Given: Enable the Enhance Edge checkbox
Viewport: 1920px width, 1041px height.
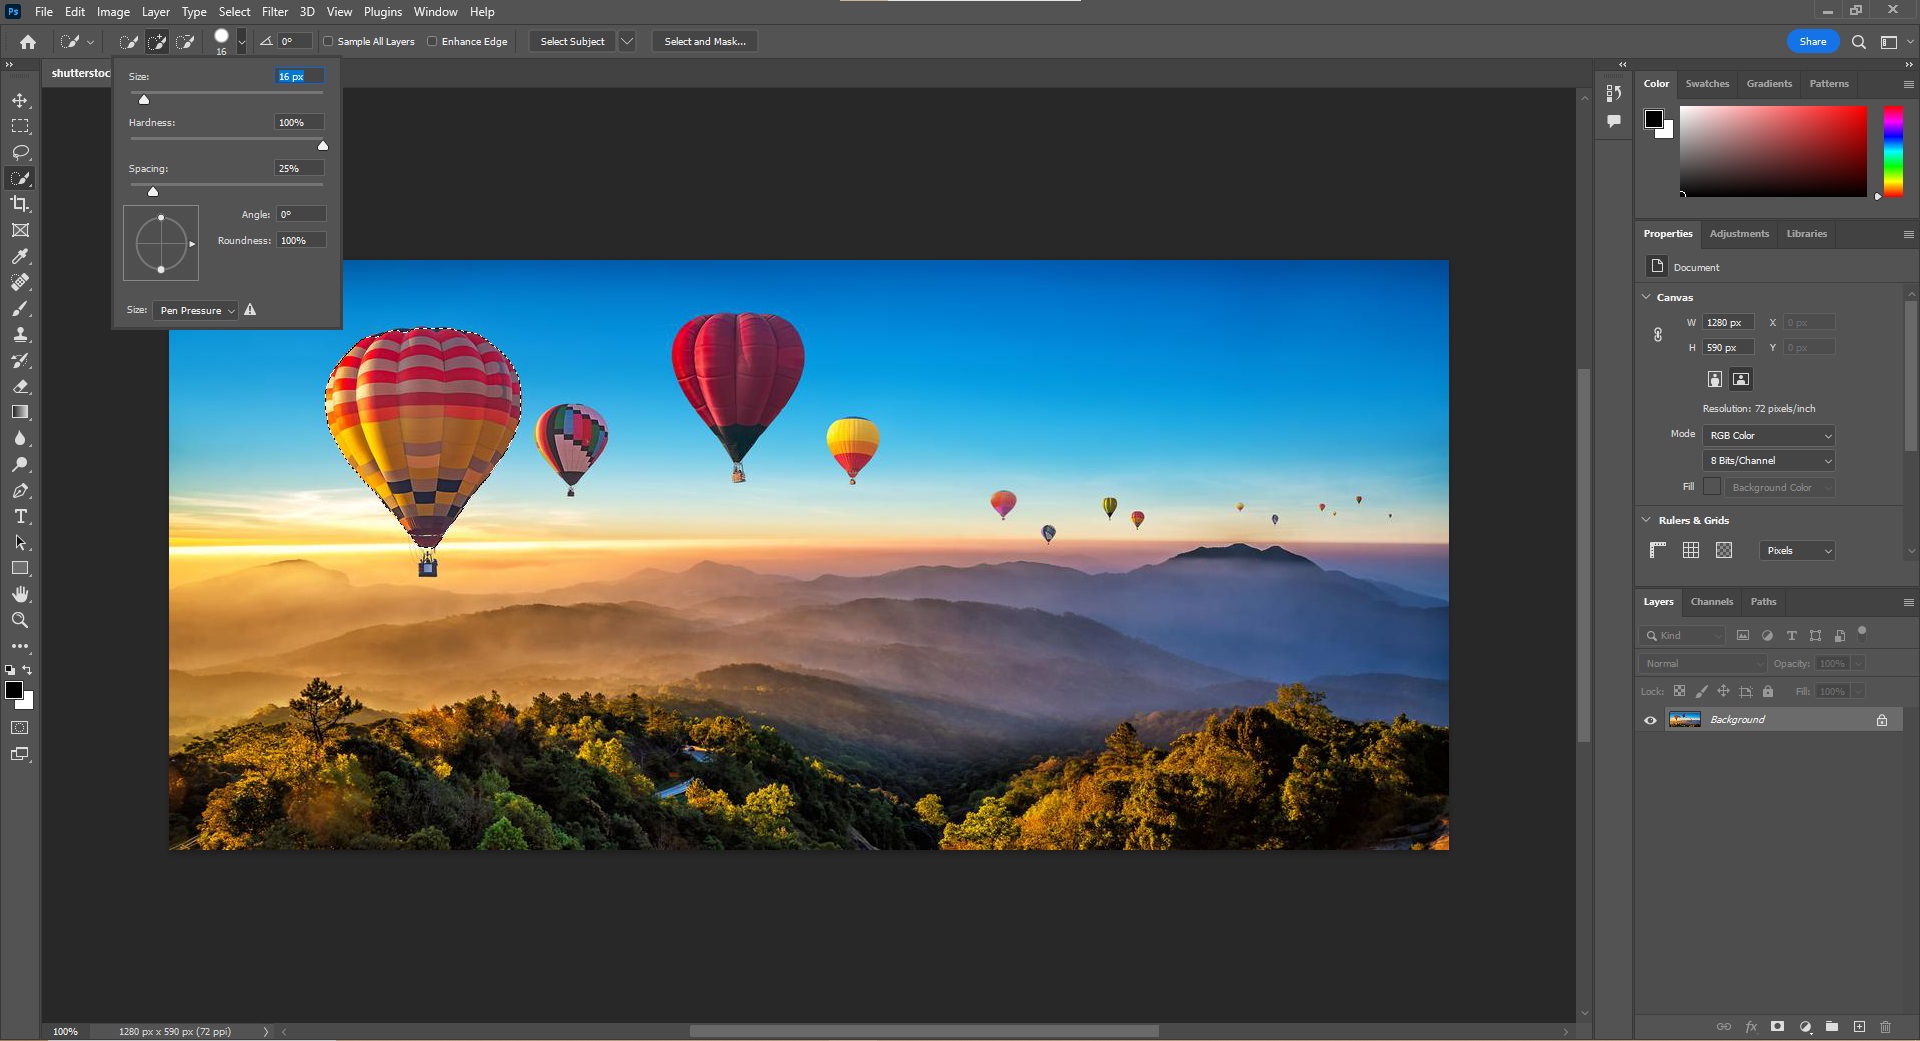Looking at the screenshot, I should pos(432,42).
